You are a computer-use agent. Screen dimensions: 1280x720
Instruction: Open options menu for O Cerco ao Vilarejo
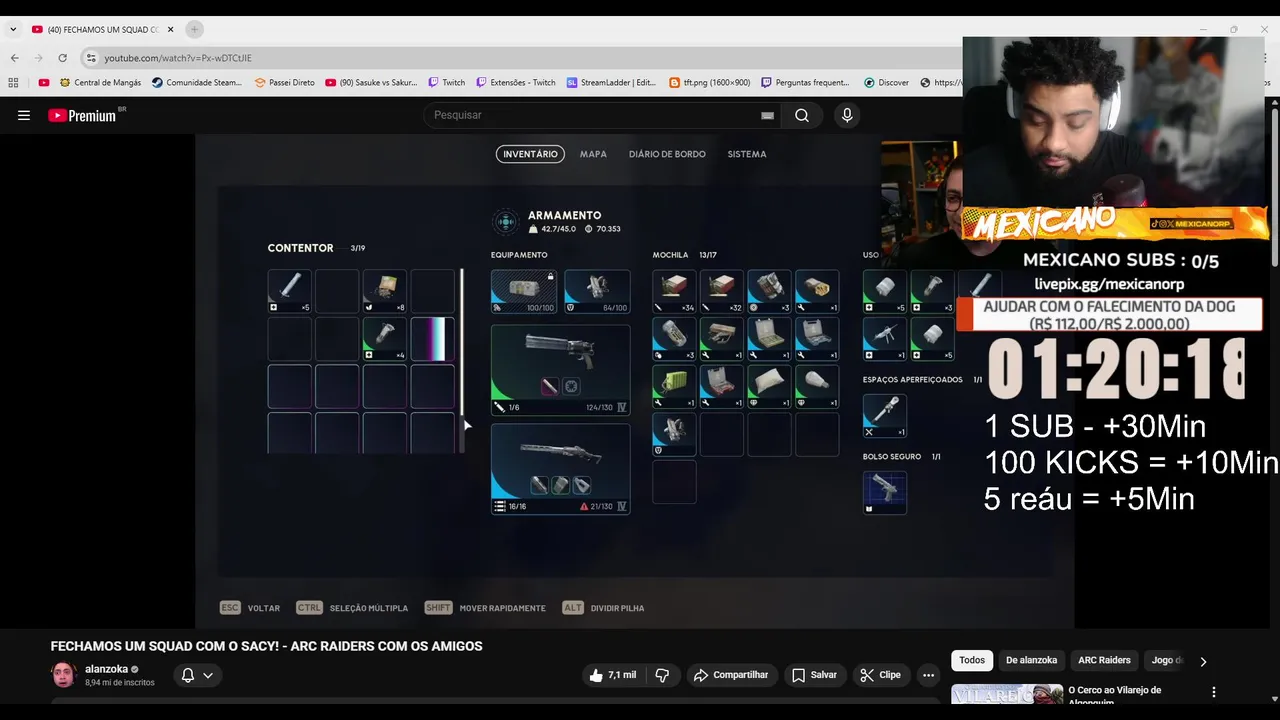[1214, 692]
